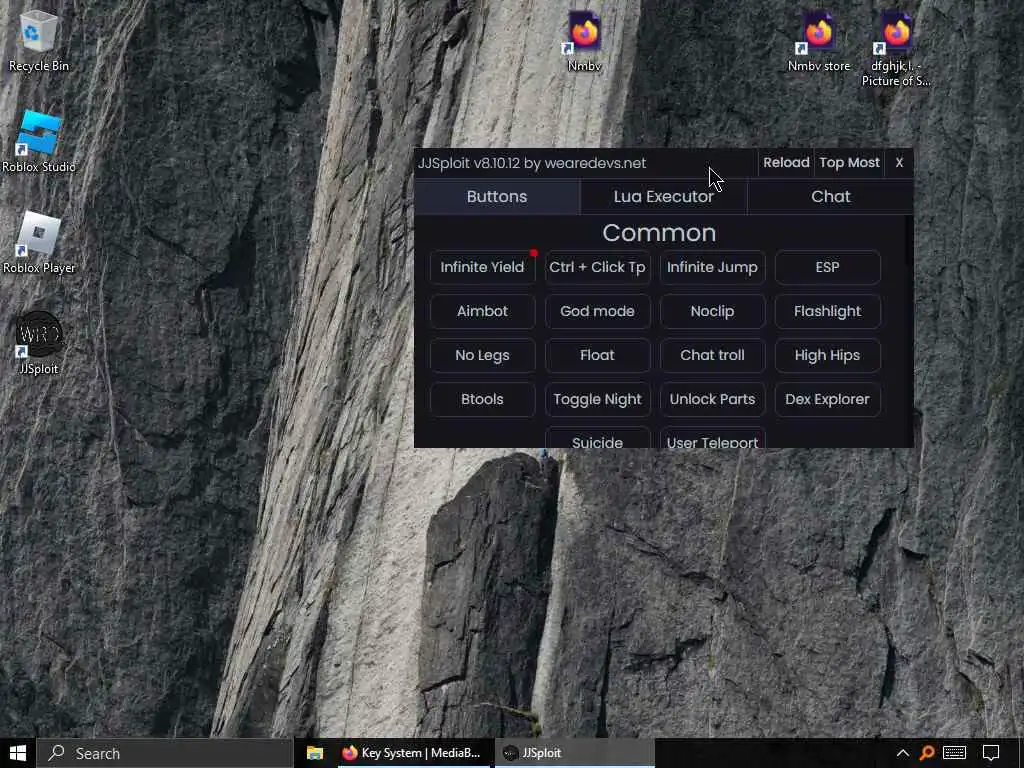Turn on the Flashlight
The image size is (1024, 768).
click(827, 311)
